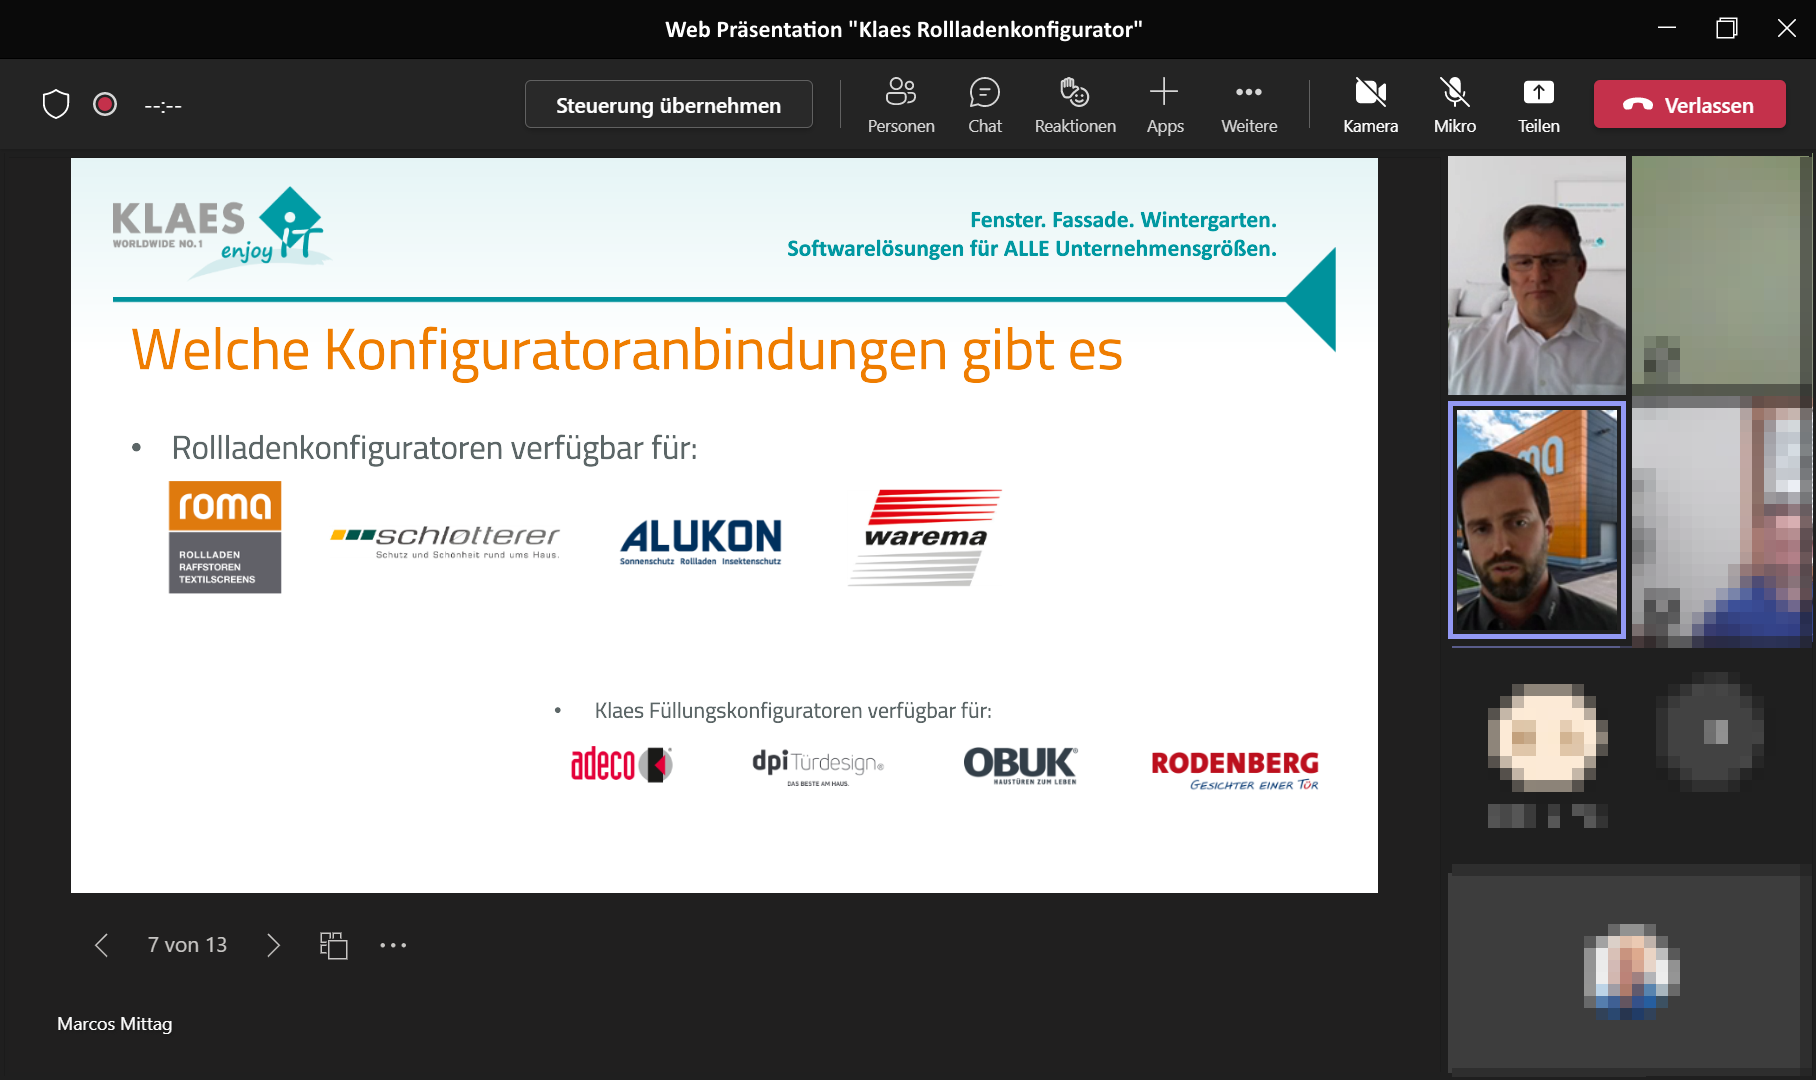Click the ALUKON logo on slide
This screenshot has height=1080, width=1816.
pos(701,542)
